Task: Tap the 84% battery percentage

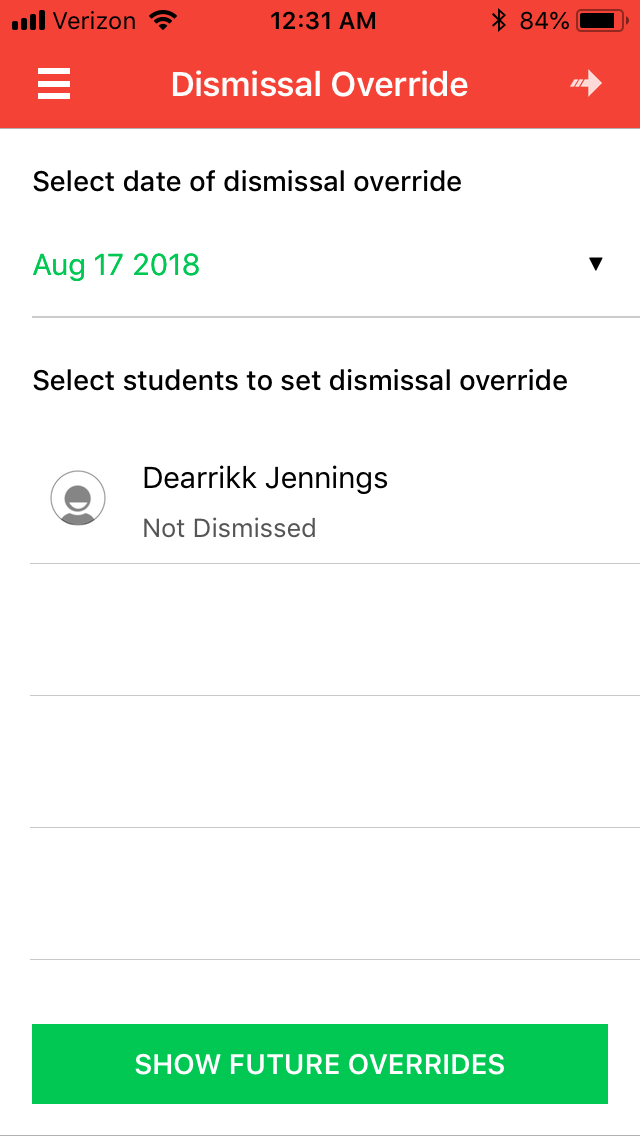Action: (544, 20)
